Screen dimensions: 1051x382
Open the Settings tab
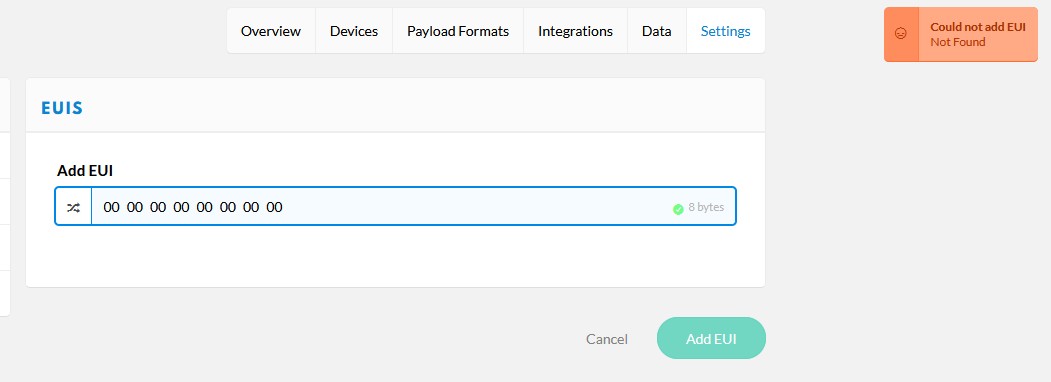pos(725,31)
